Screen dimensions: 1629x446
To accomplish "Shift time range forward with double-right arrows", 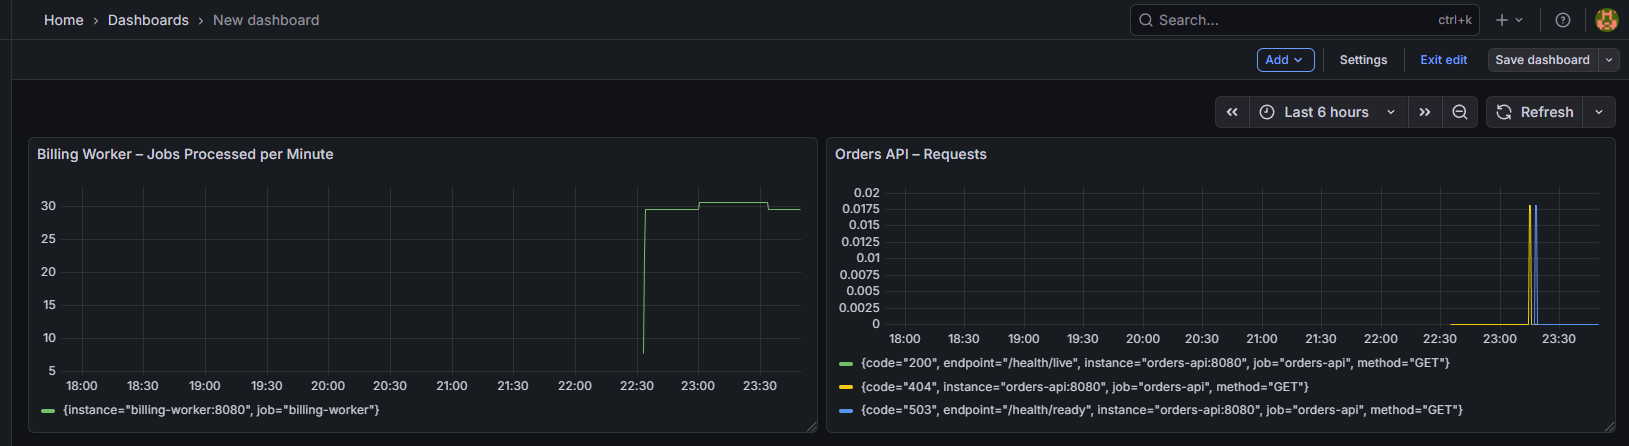I will [x=1425, y=112].
